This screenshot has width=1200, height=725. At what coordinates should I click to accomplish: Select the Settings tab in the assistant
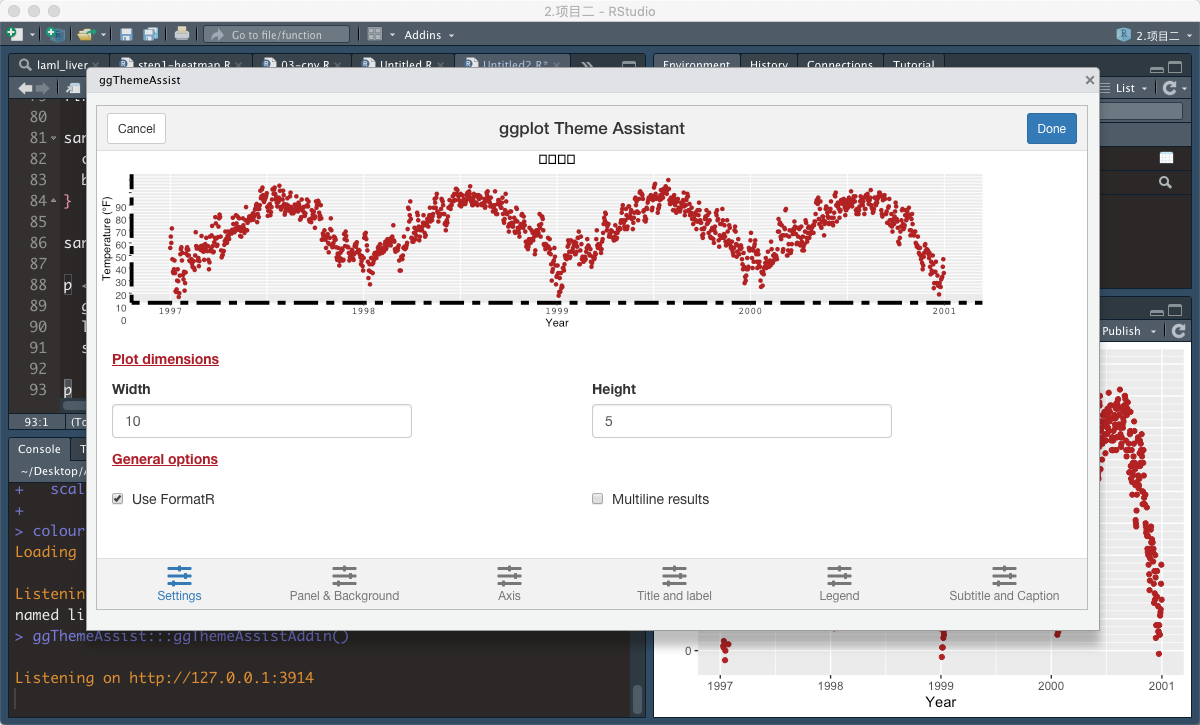[x=179, y=583]
